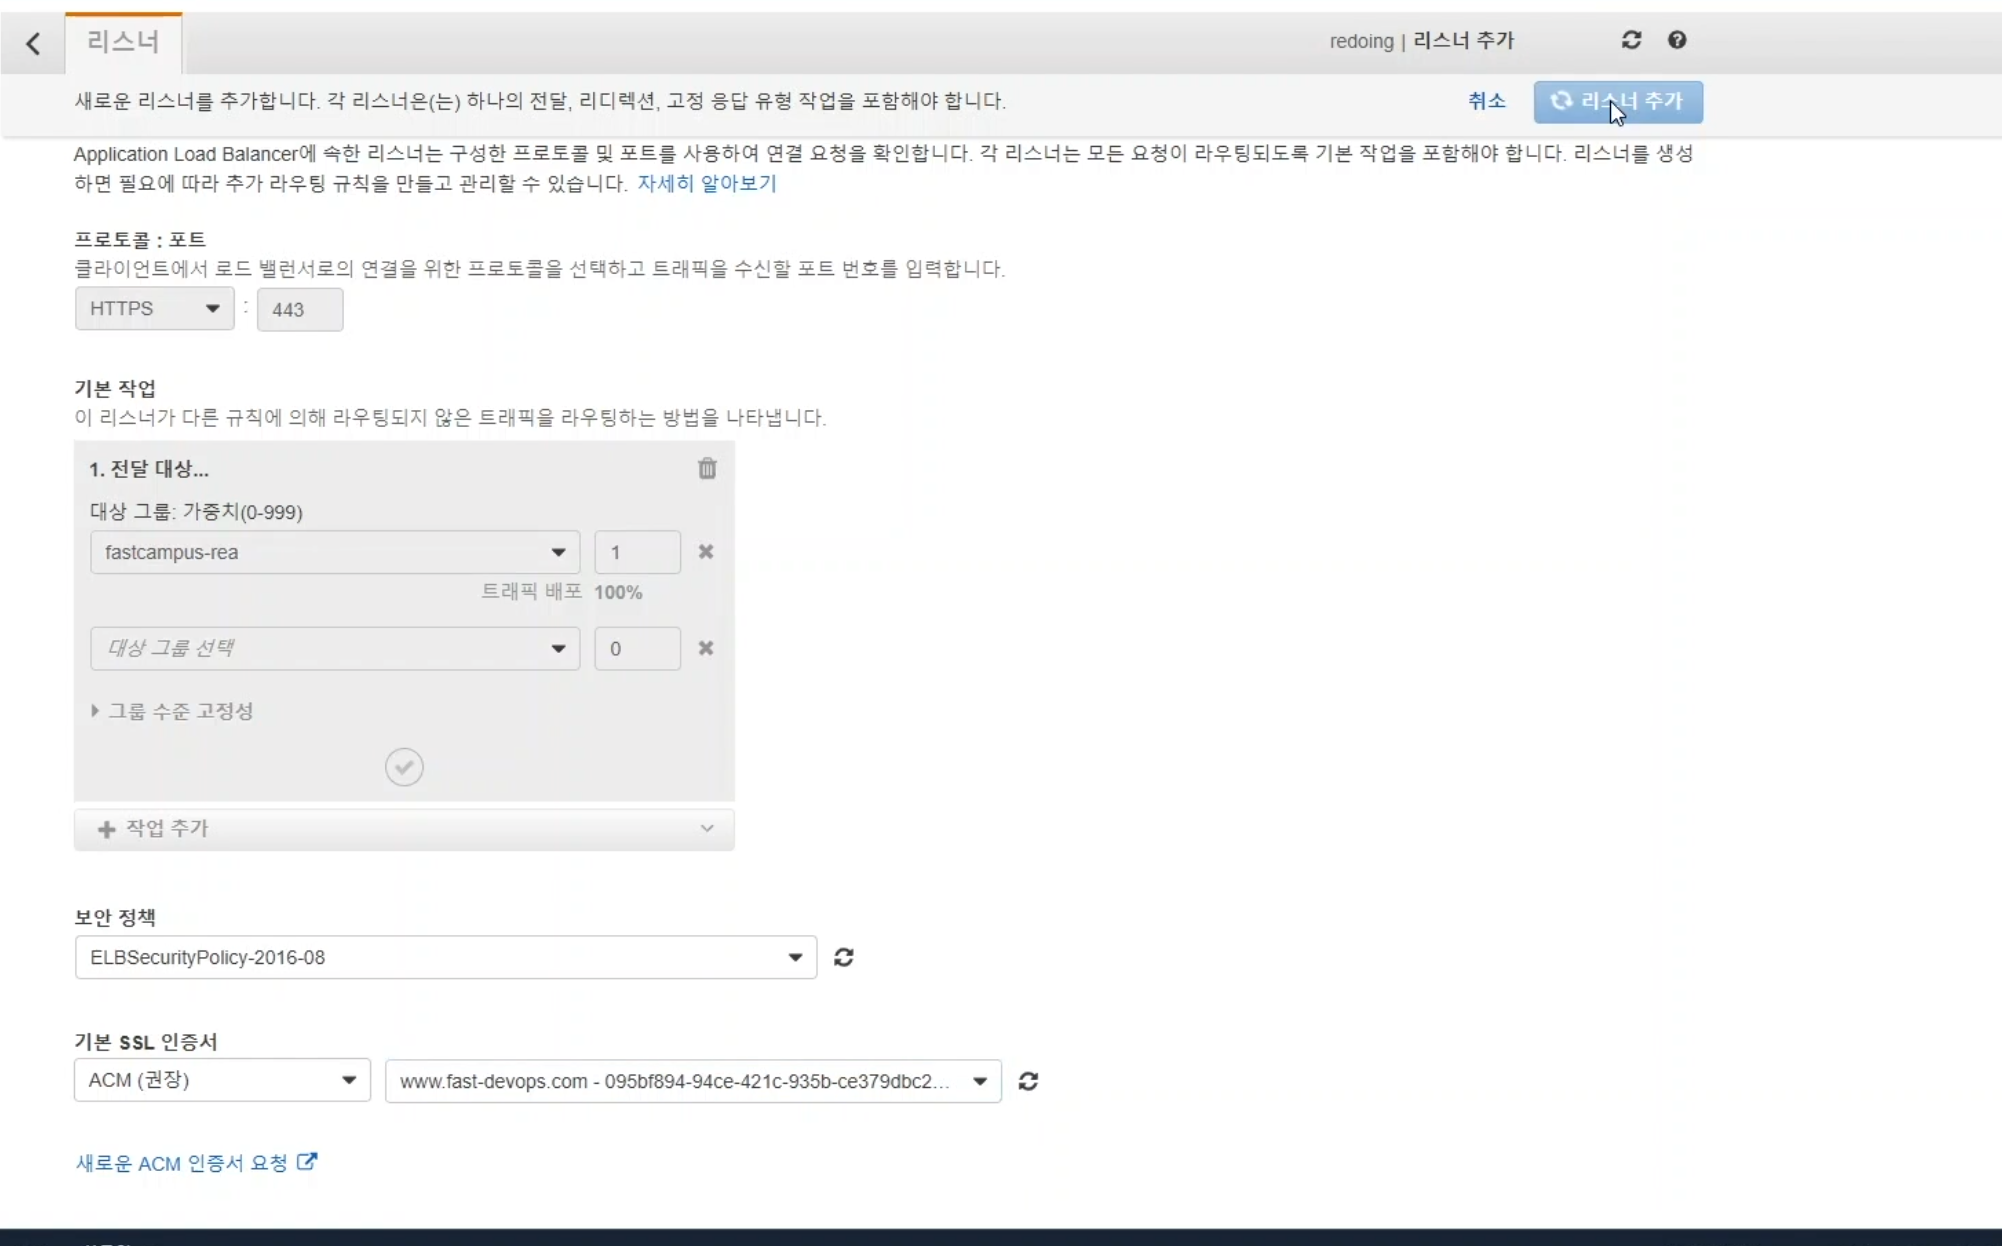Remove fastcampus-rea target group with X

pos(706,552)
